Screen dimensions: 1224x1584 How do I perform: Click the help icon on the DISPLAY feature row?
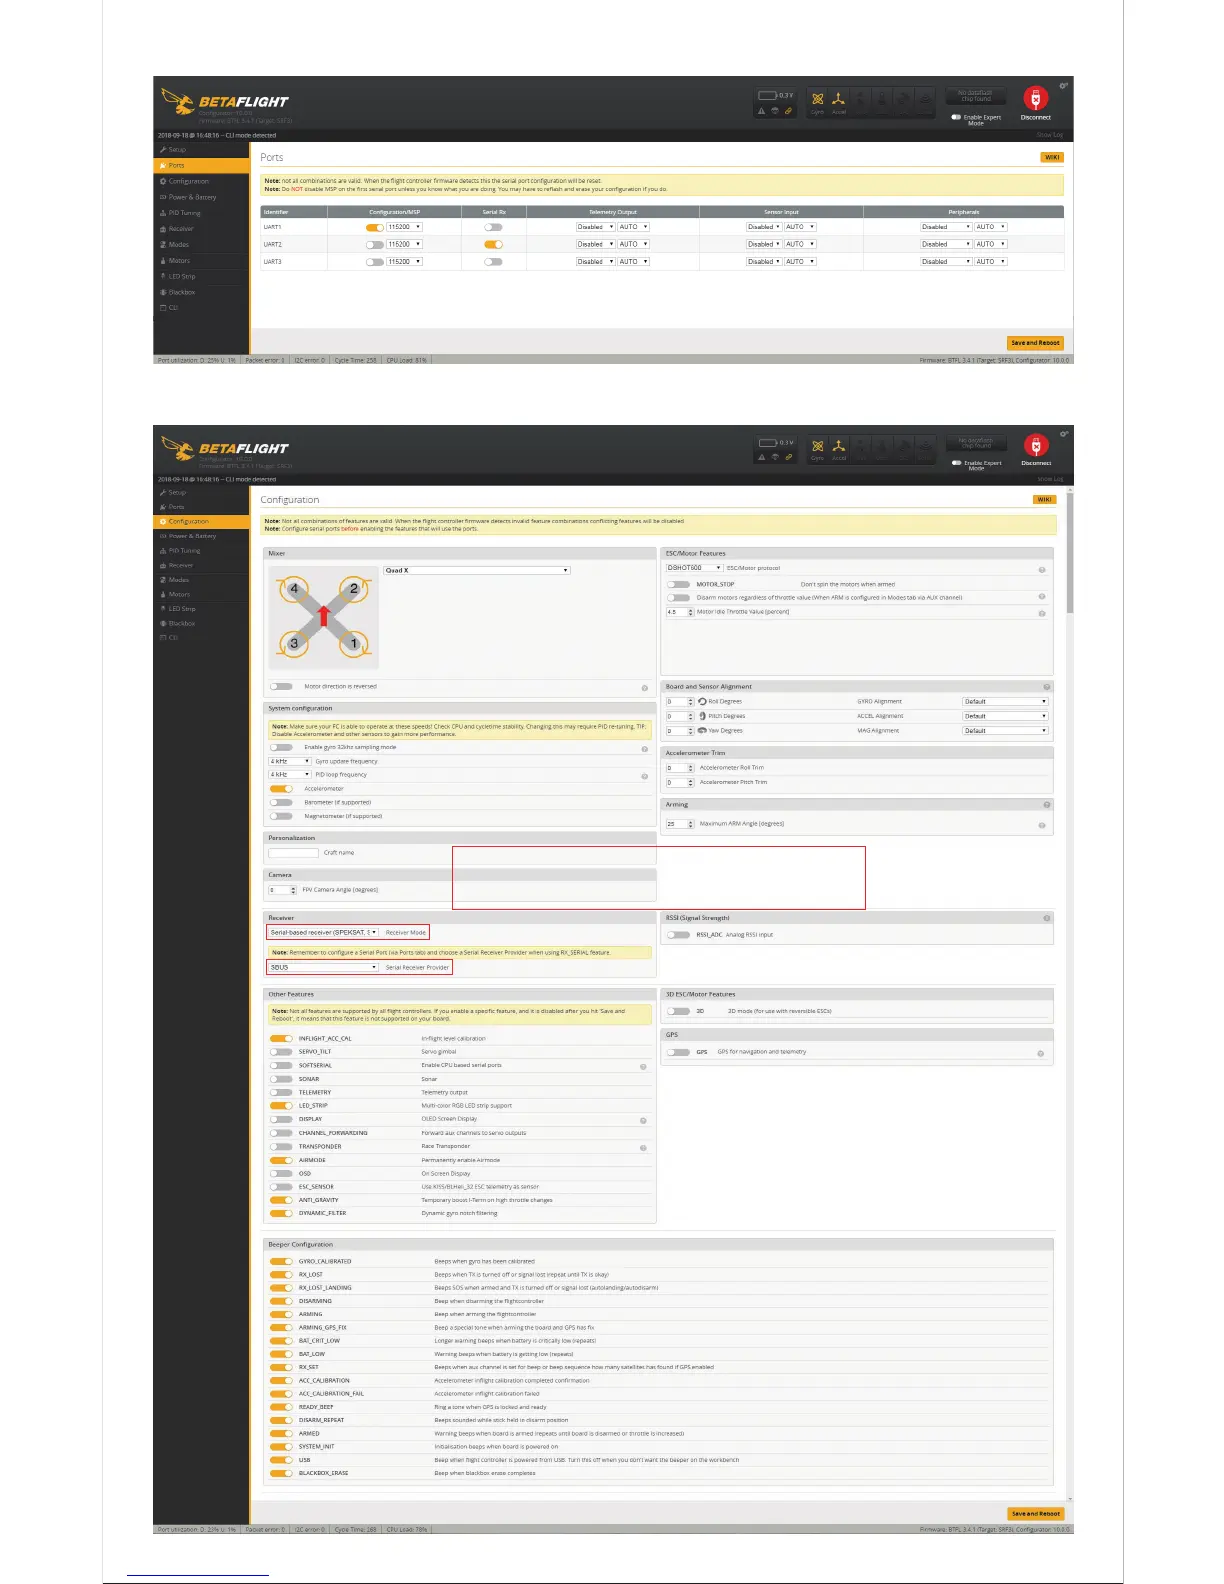[643, 1120]
